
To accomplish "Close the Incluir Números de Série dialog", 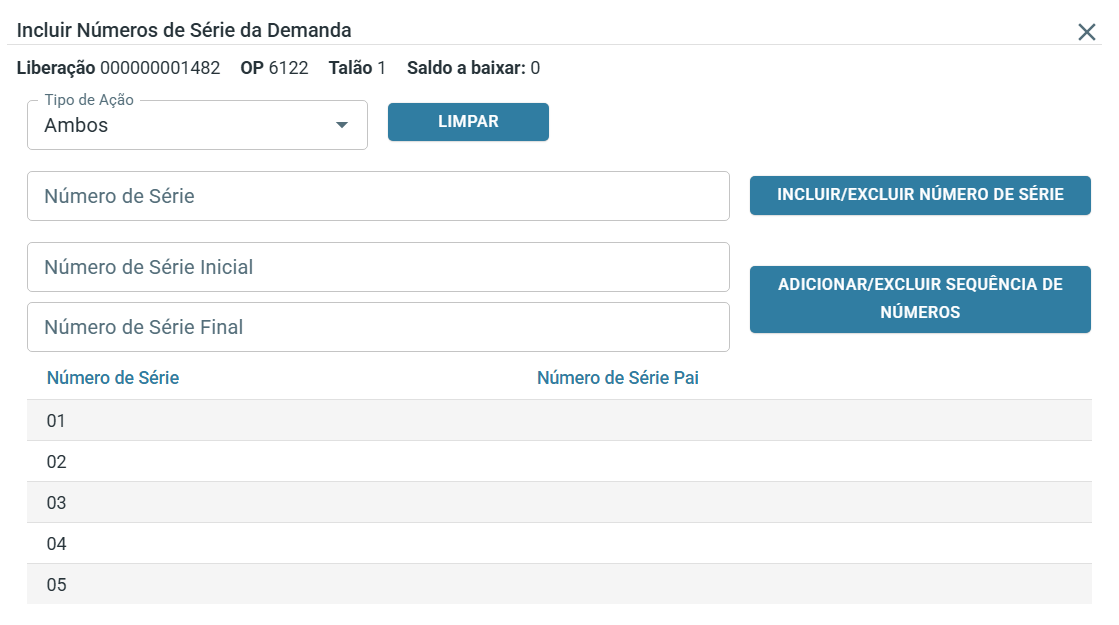I will click(1087, 32).
